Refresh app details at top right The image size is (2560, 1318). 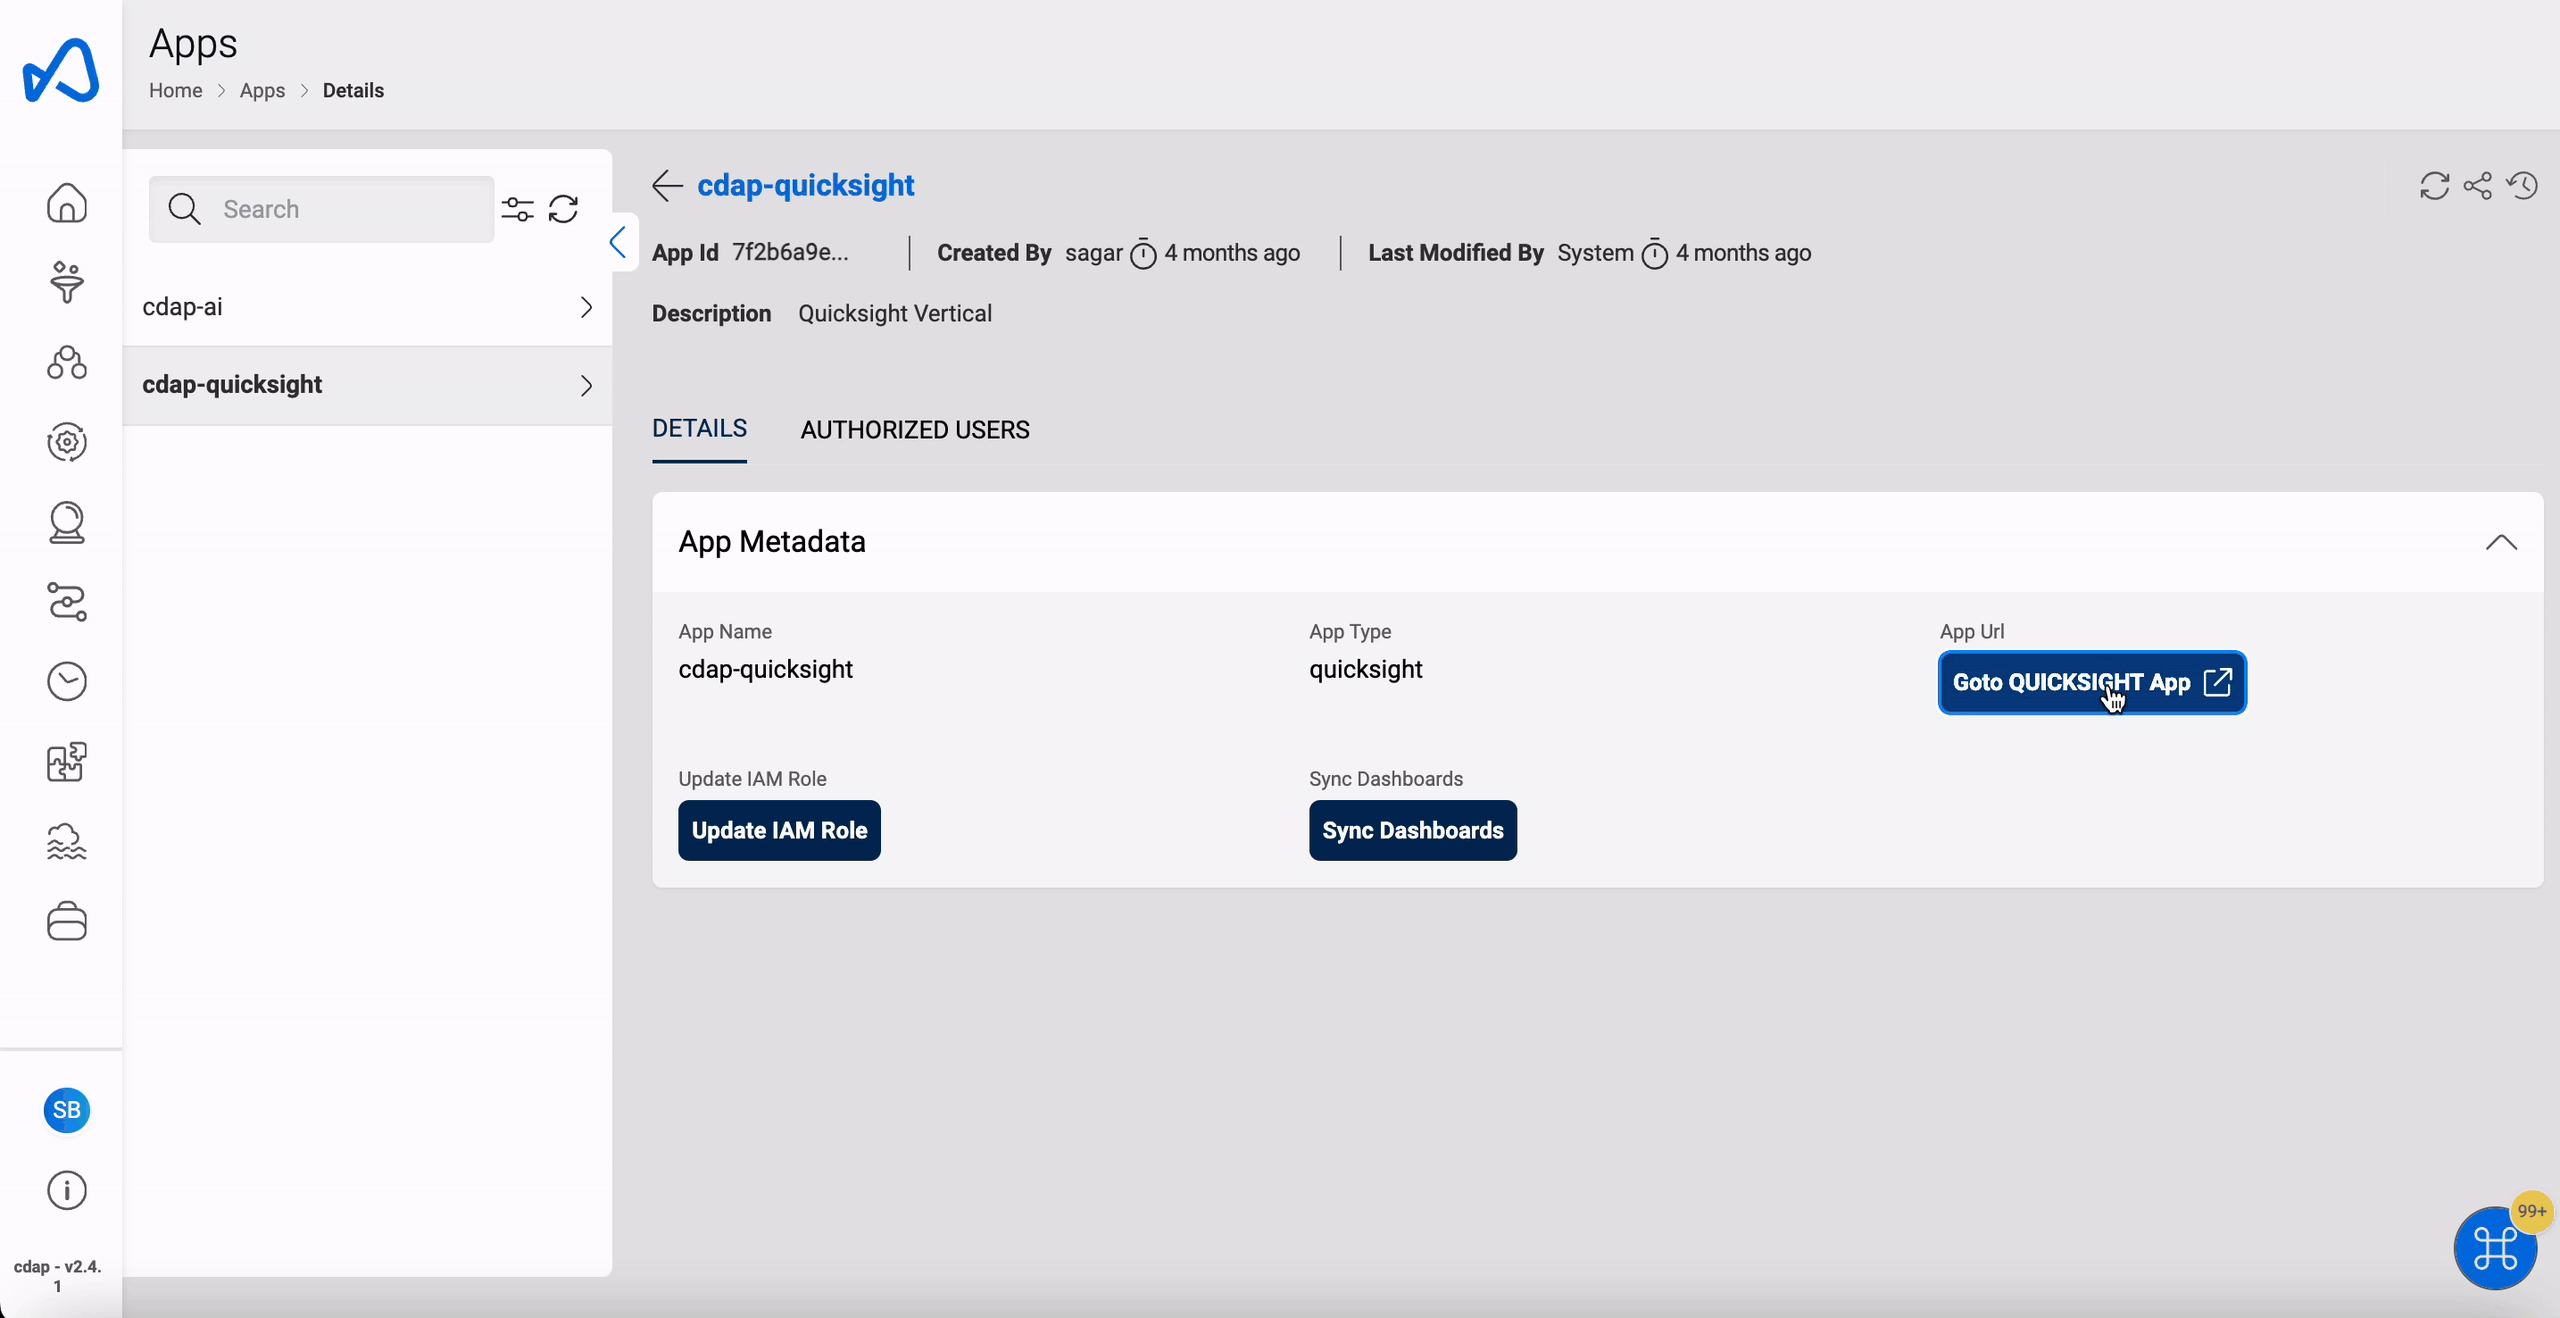[x=2435, y=186]
